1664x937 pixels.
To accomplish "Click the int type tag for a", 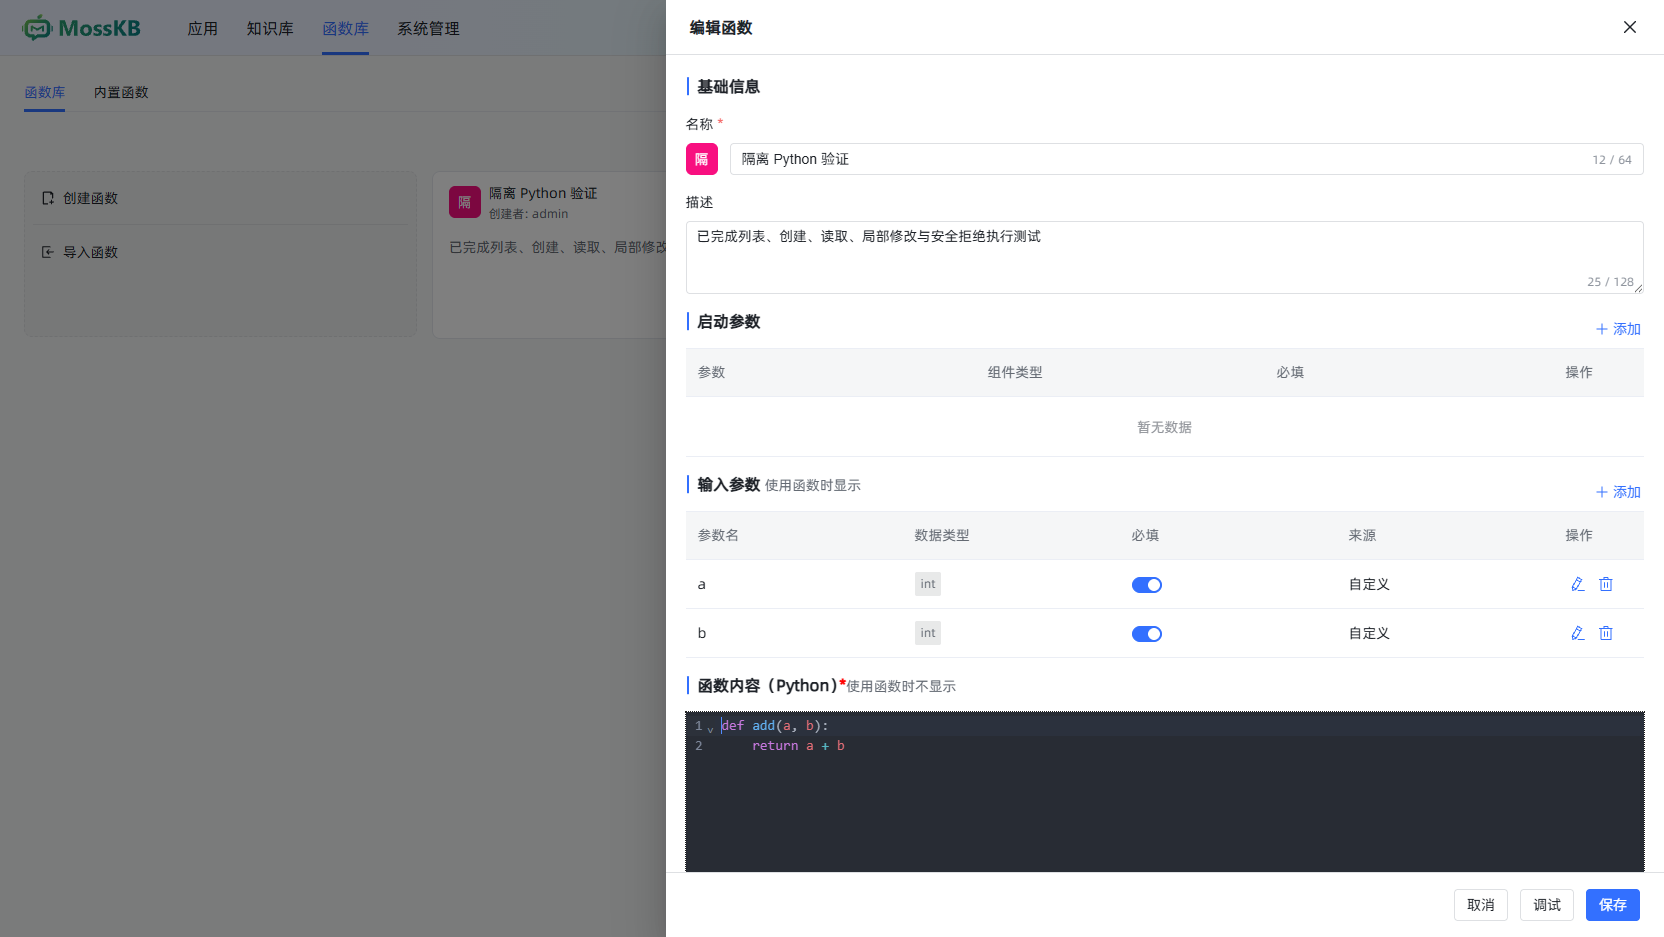I will 928,584.
